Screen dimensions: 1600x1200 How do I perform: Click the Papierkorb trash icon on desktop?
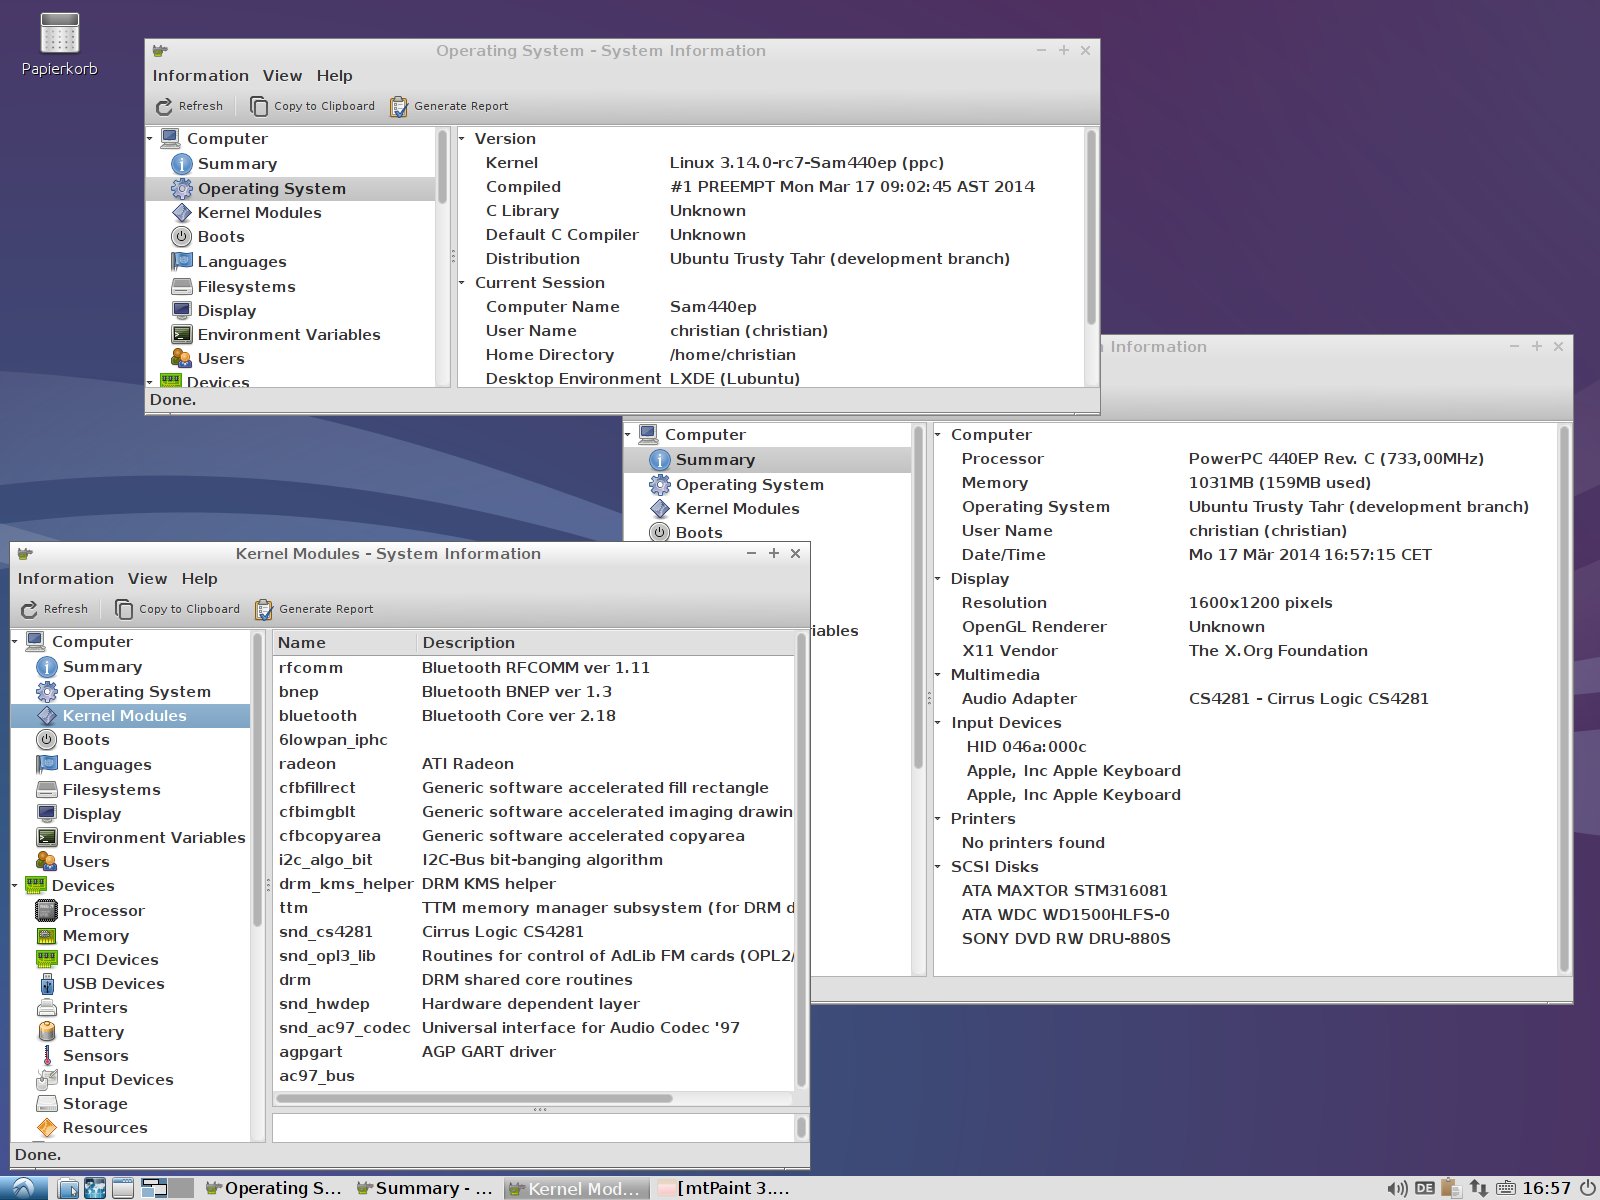(x=59, y=35)
